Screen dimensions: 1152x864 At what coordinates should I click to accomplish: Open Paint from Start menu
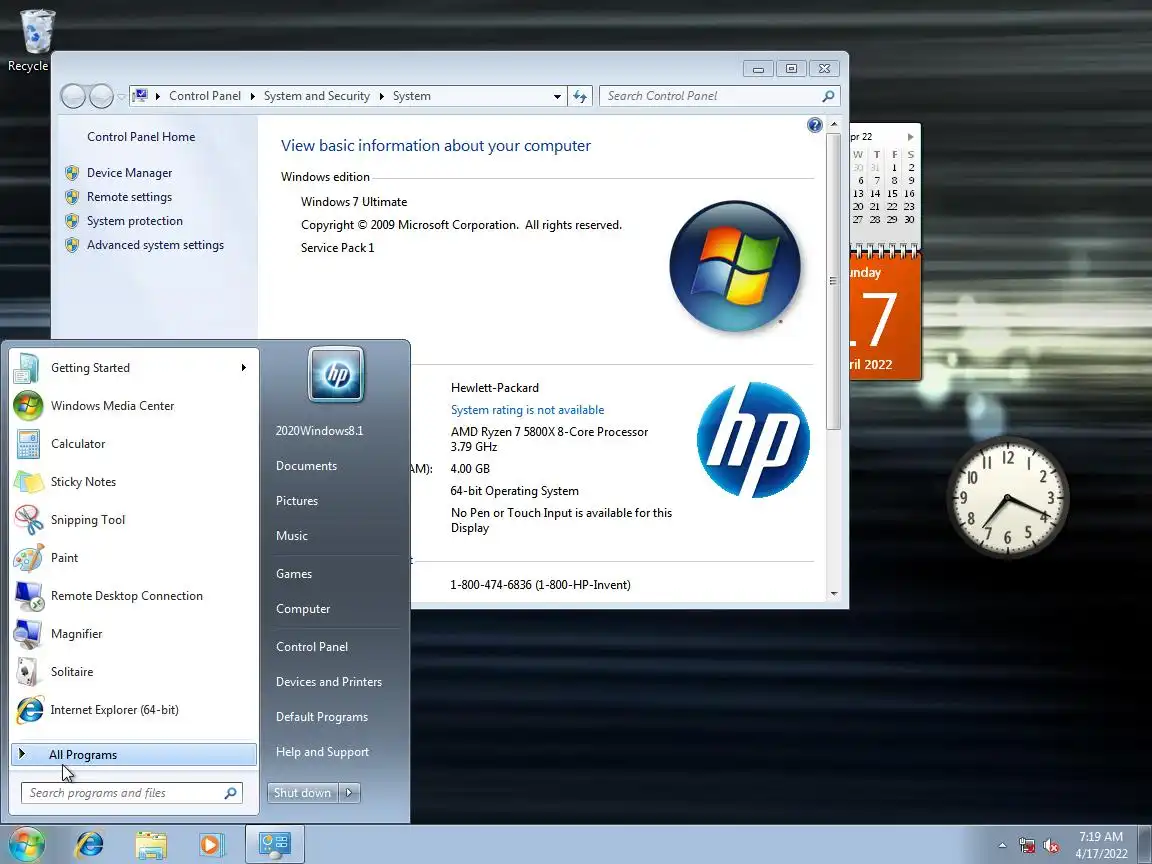point(134,558)
